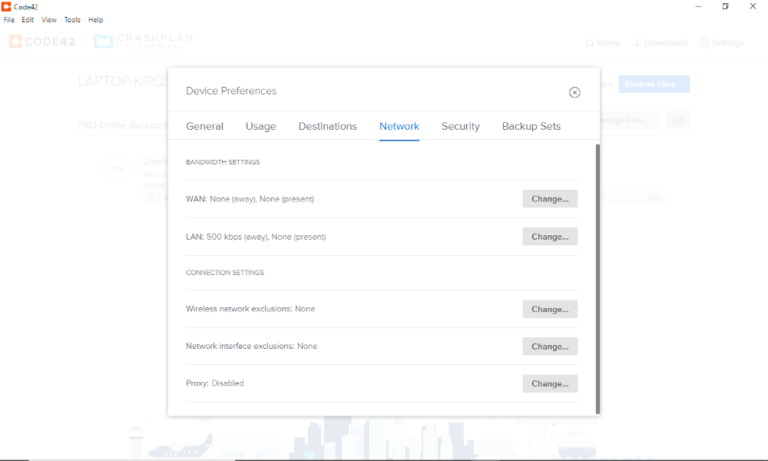Go to Home in header
The image size is (768, 461).
[x=603, y=43]
